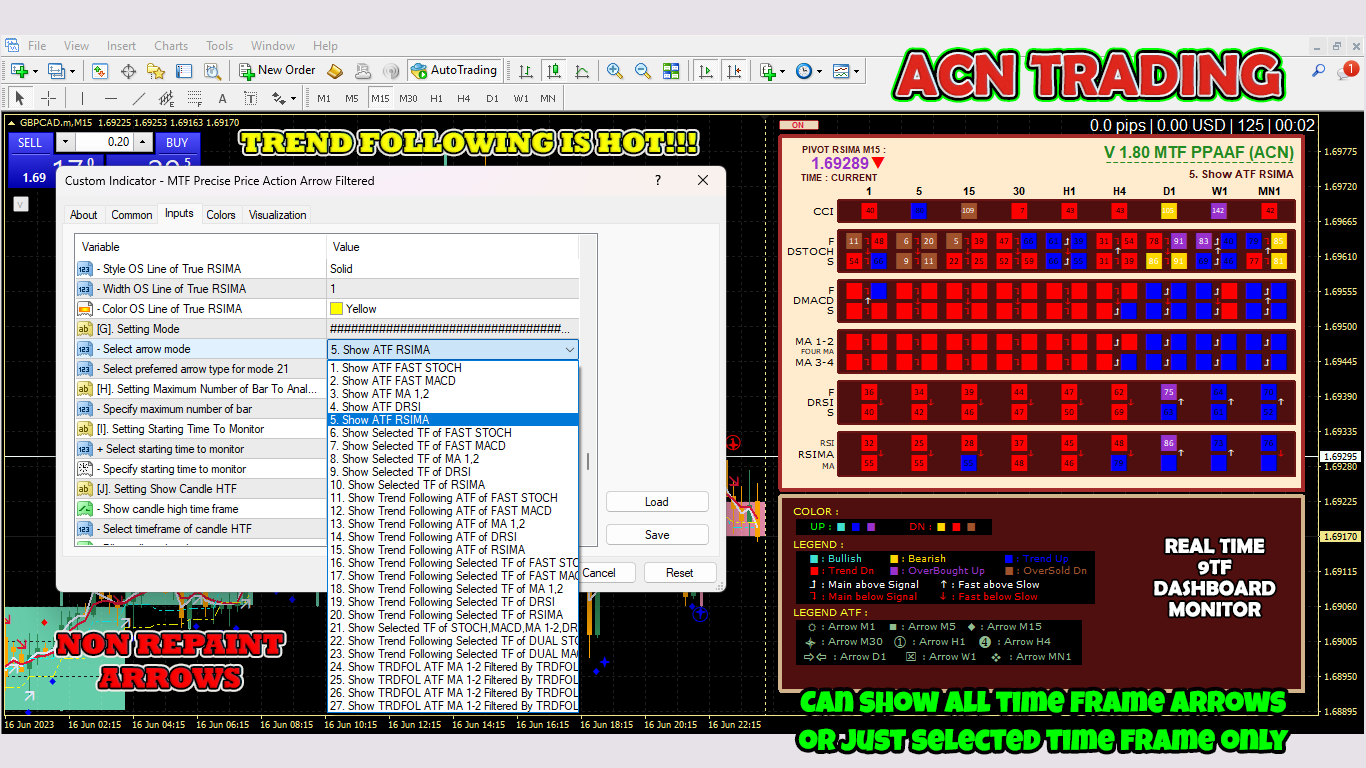
Task: Toggle the M30 timeframe button
Action: pos(408,98)
